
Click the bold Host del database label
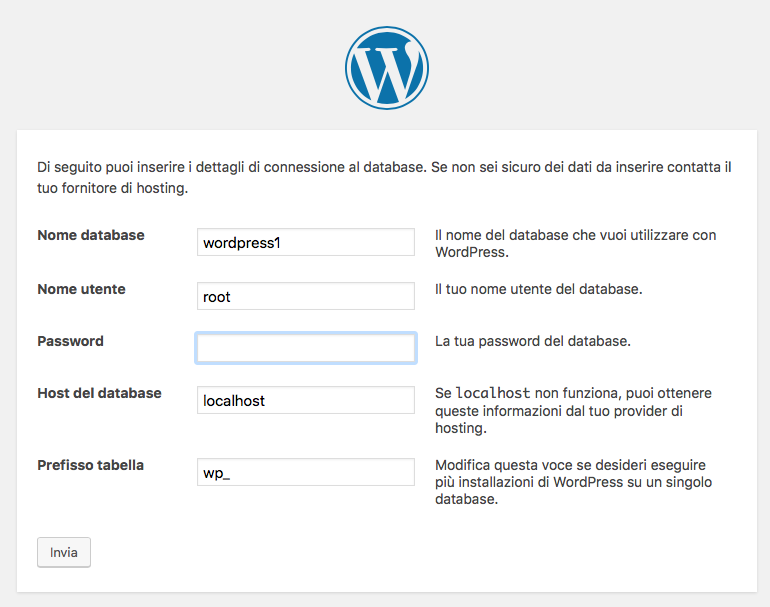(x=99, y=393)
